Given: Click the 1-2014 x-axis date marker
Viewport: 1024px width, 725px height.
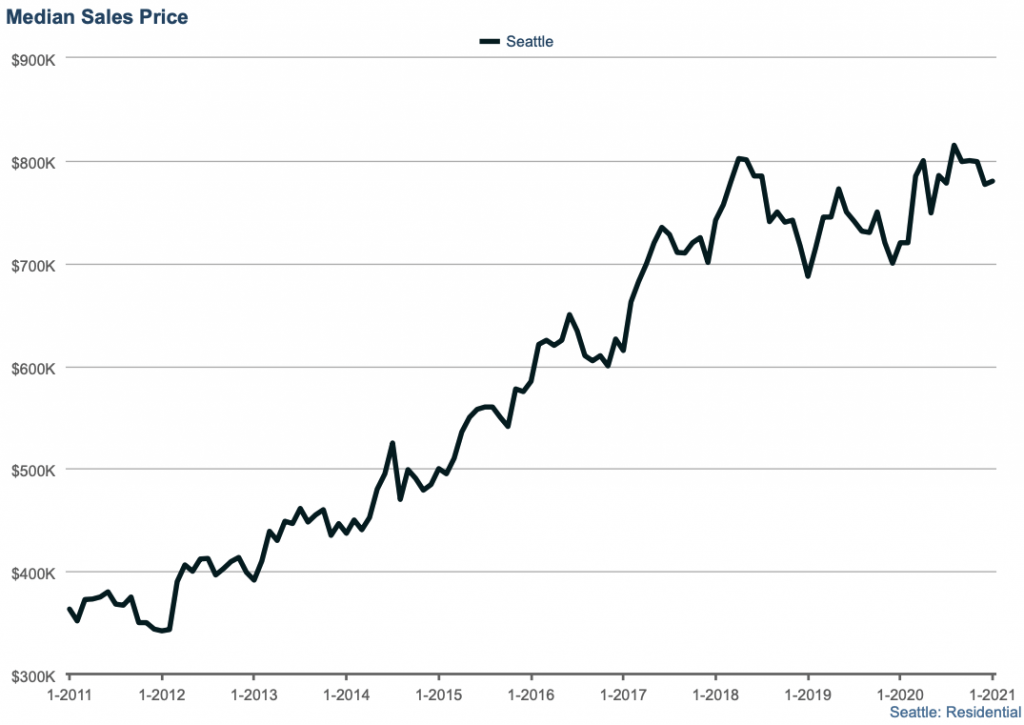Looking at the screenshot, I should click(346, 692).
